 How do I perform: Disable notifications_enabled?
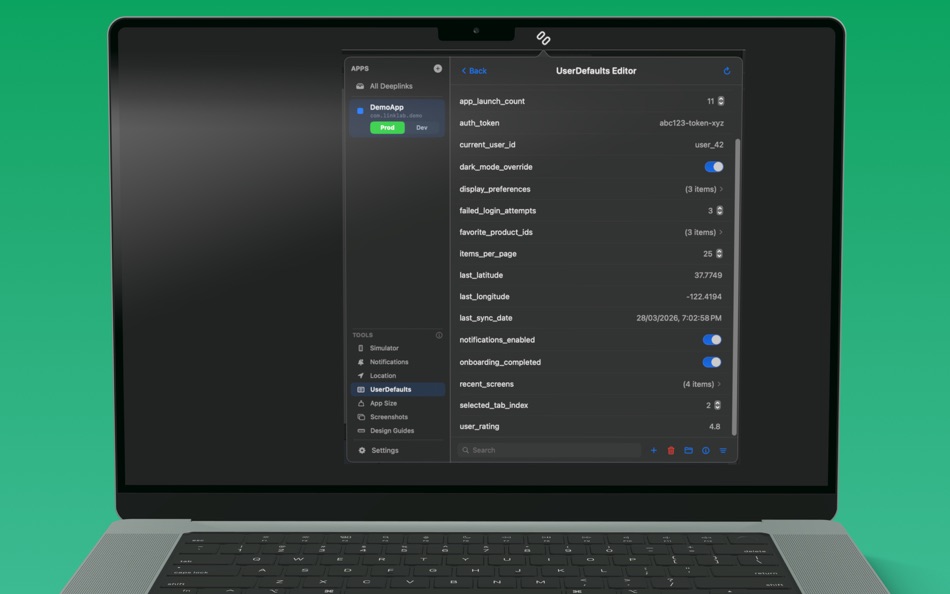(x=712, y=339)
